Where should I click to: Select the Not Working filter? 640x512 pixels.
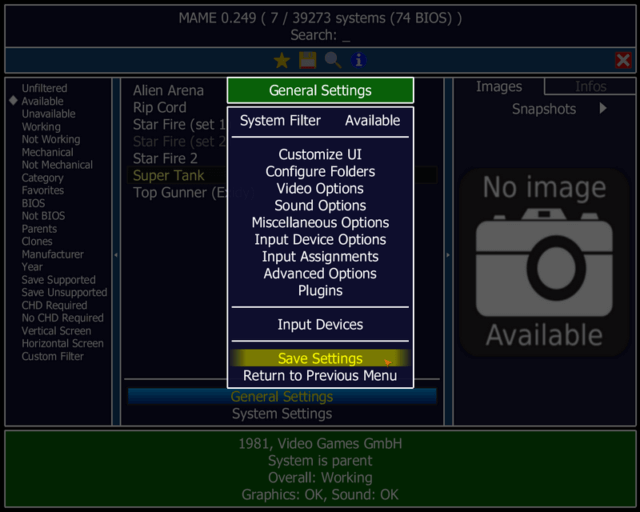51,140
